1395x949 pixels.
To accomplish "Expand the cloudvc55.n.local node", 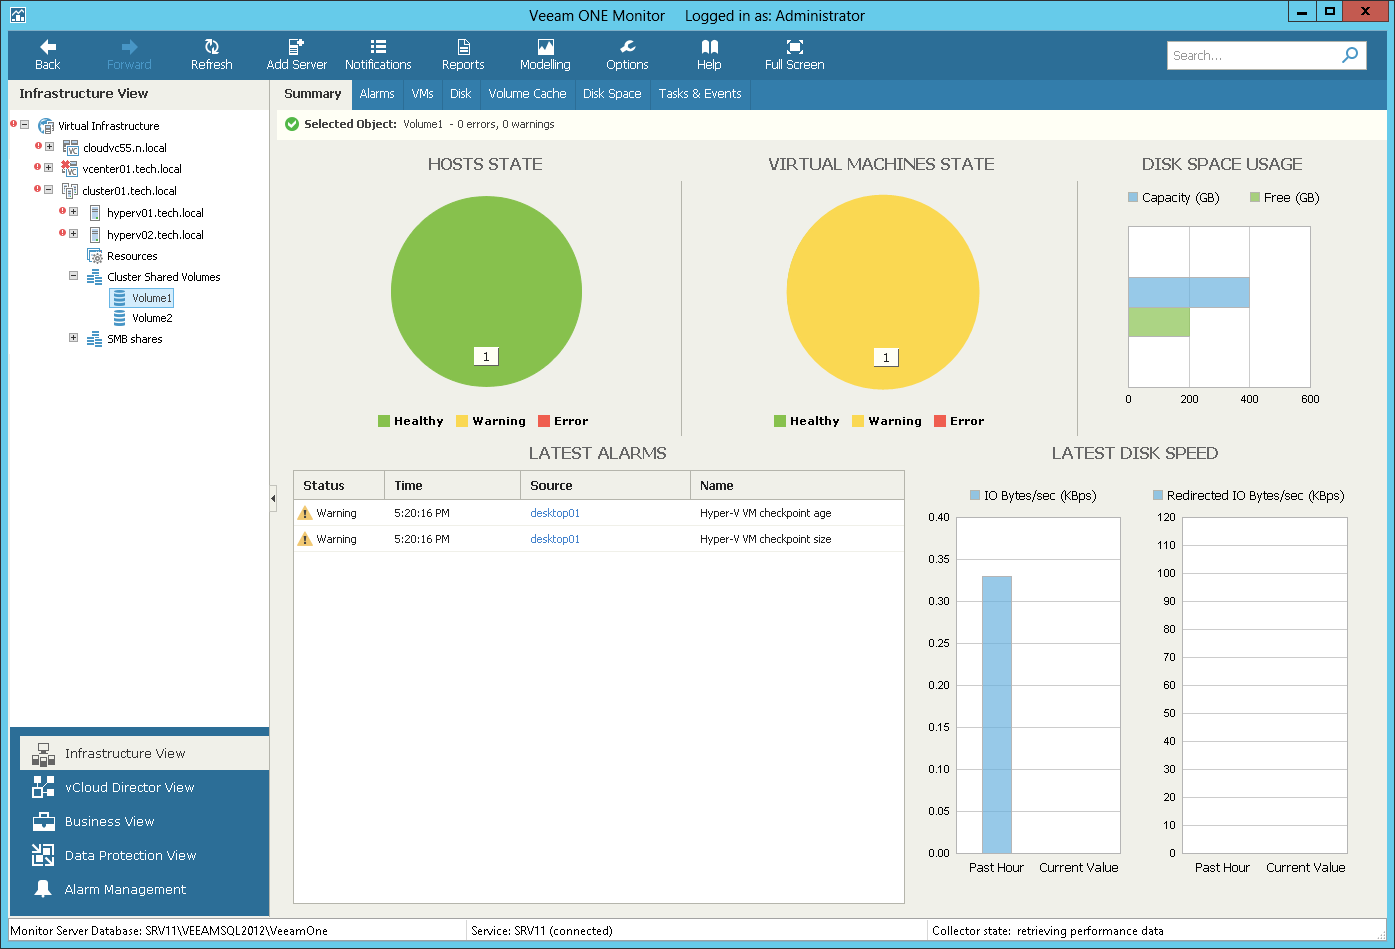I will (49, 147).
